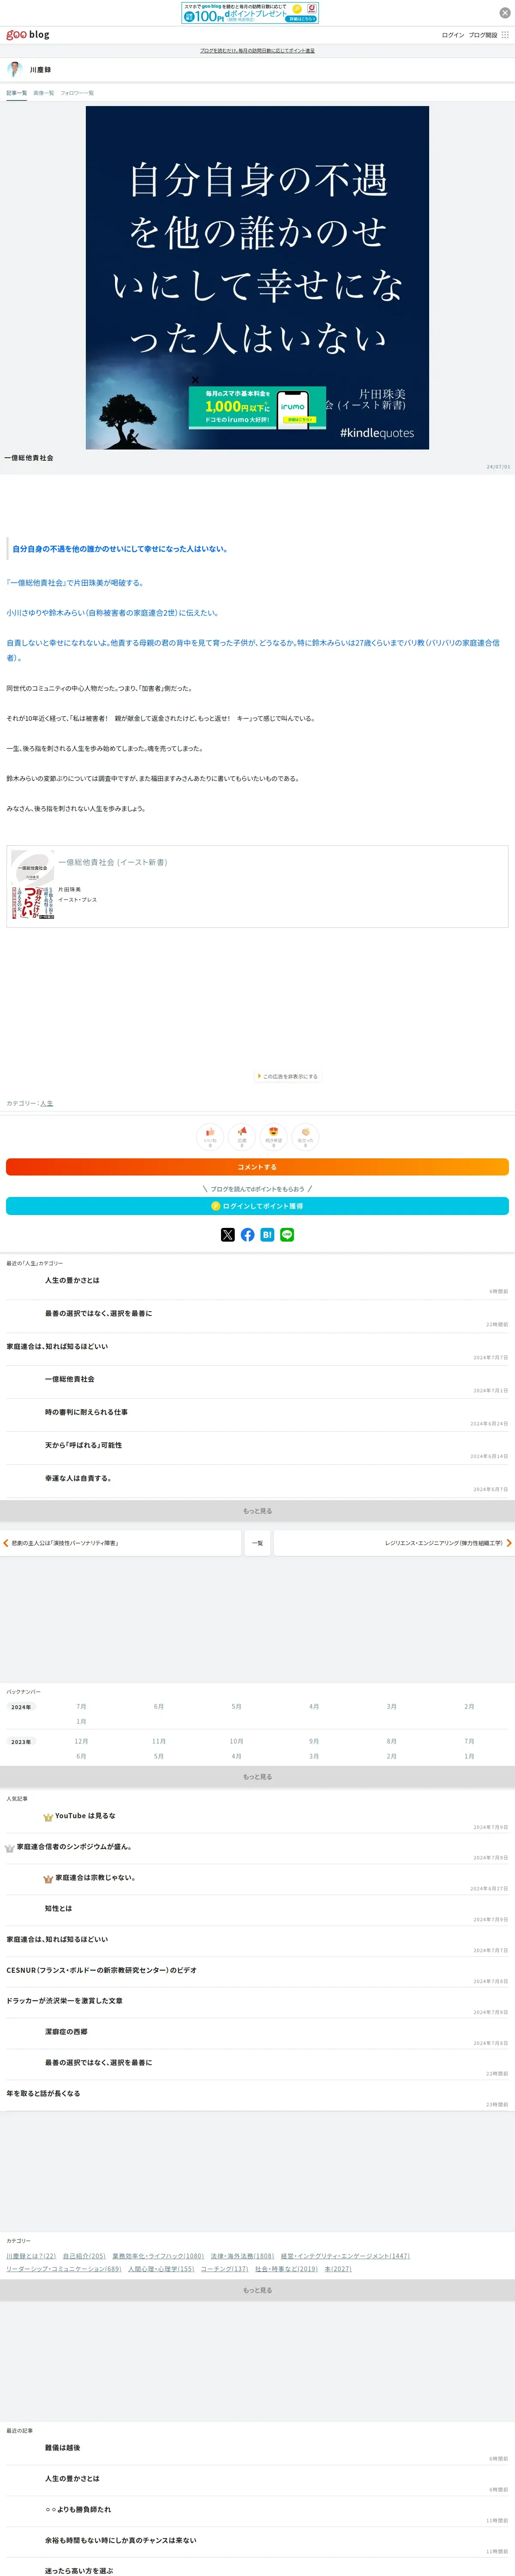This screenshot has width=515, height=2576.
Task: Share the post on X
Action: (228, 1235)
